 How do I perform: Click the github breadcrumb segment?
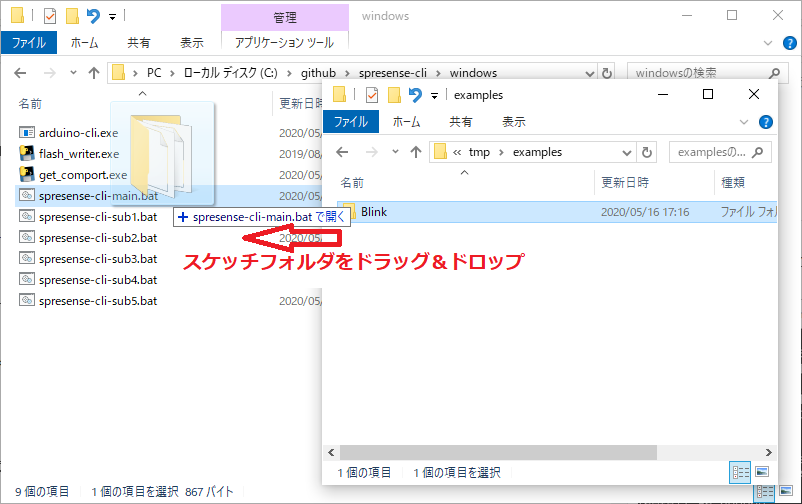tap(318, 73)
